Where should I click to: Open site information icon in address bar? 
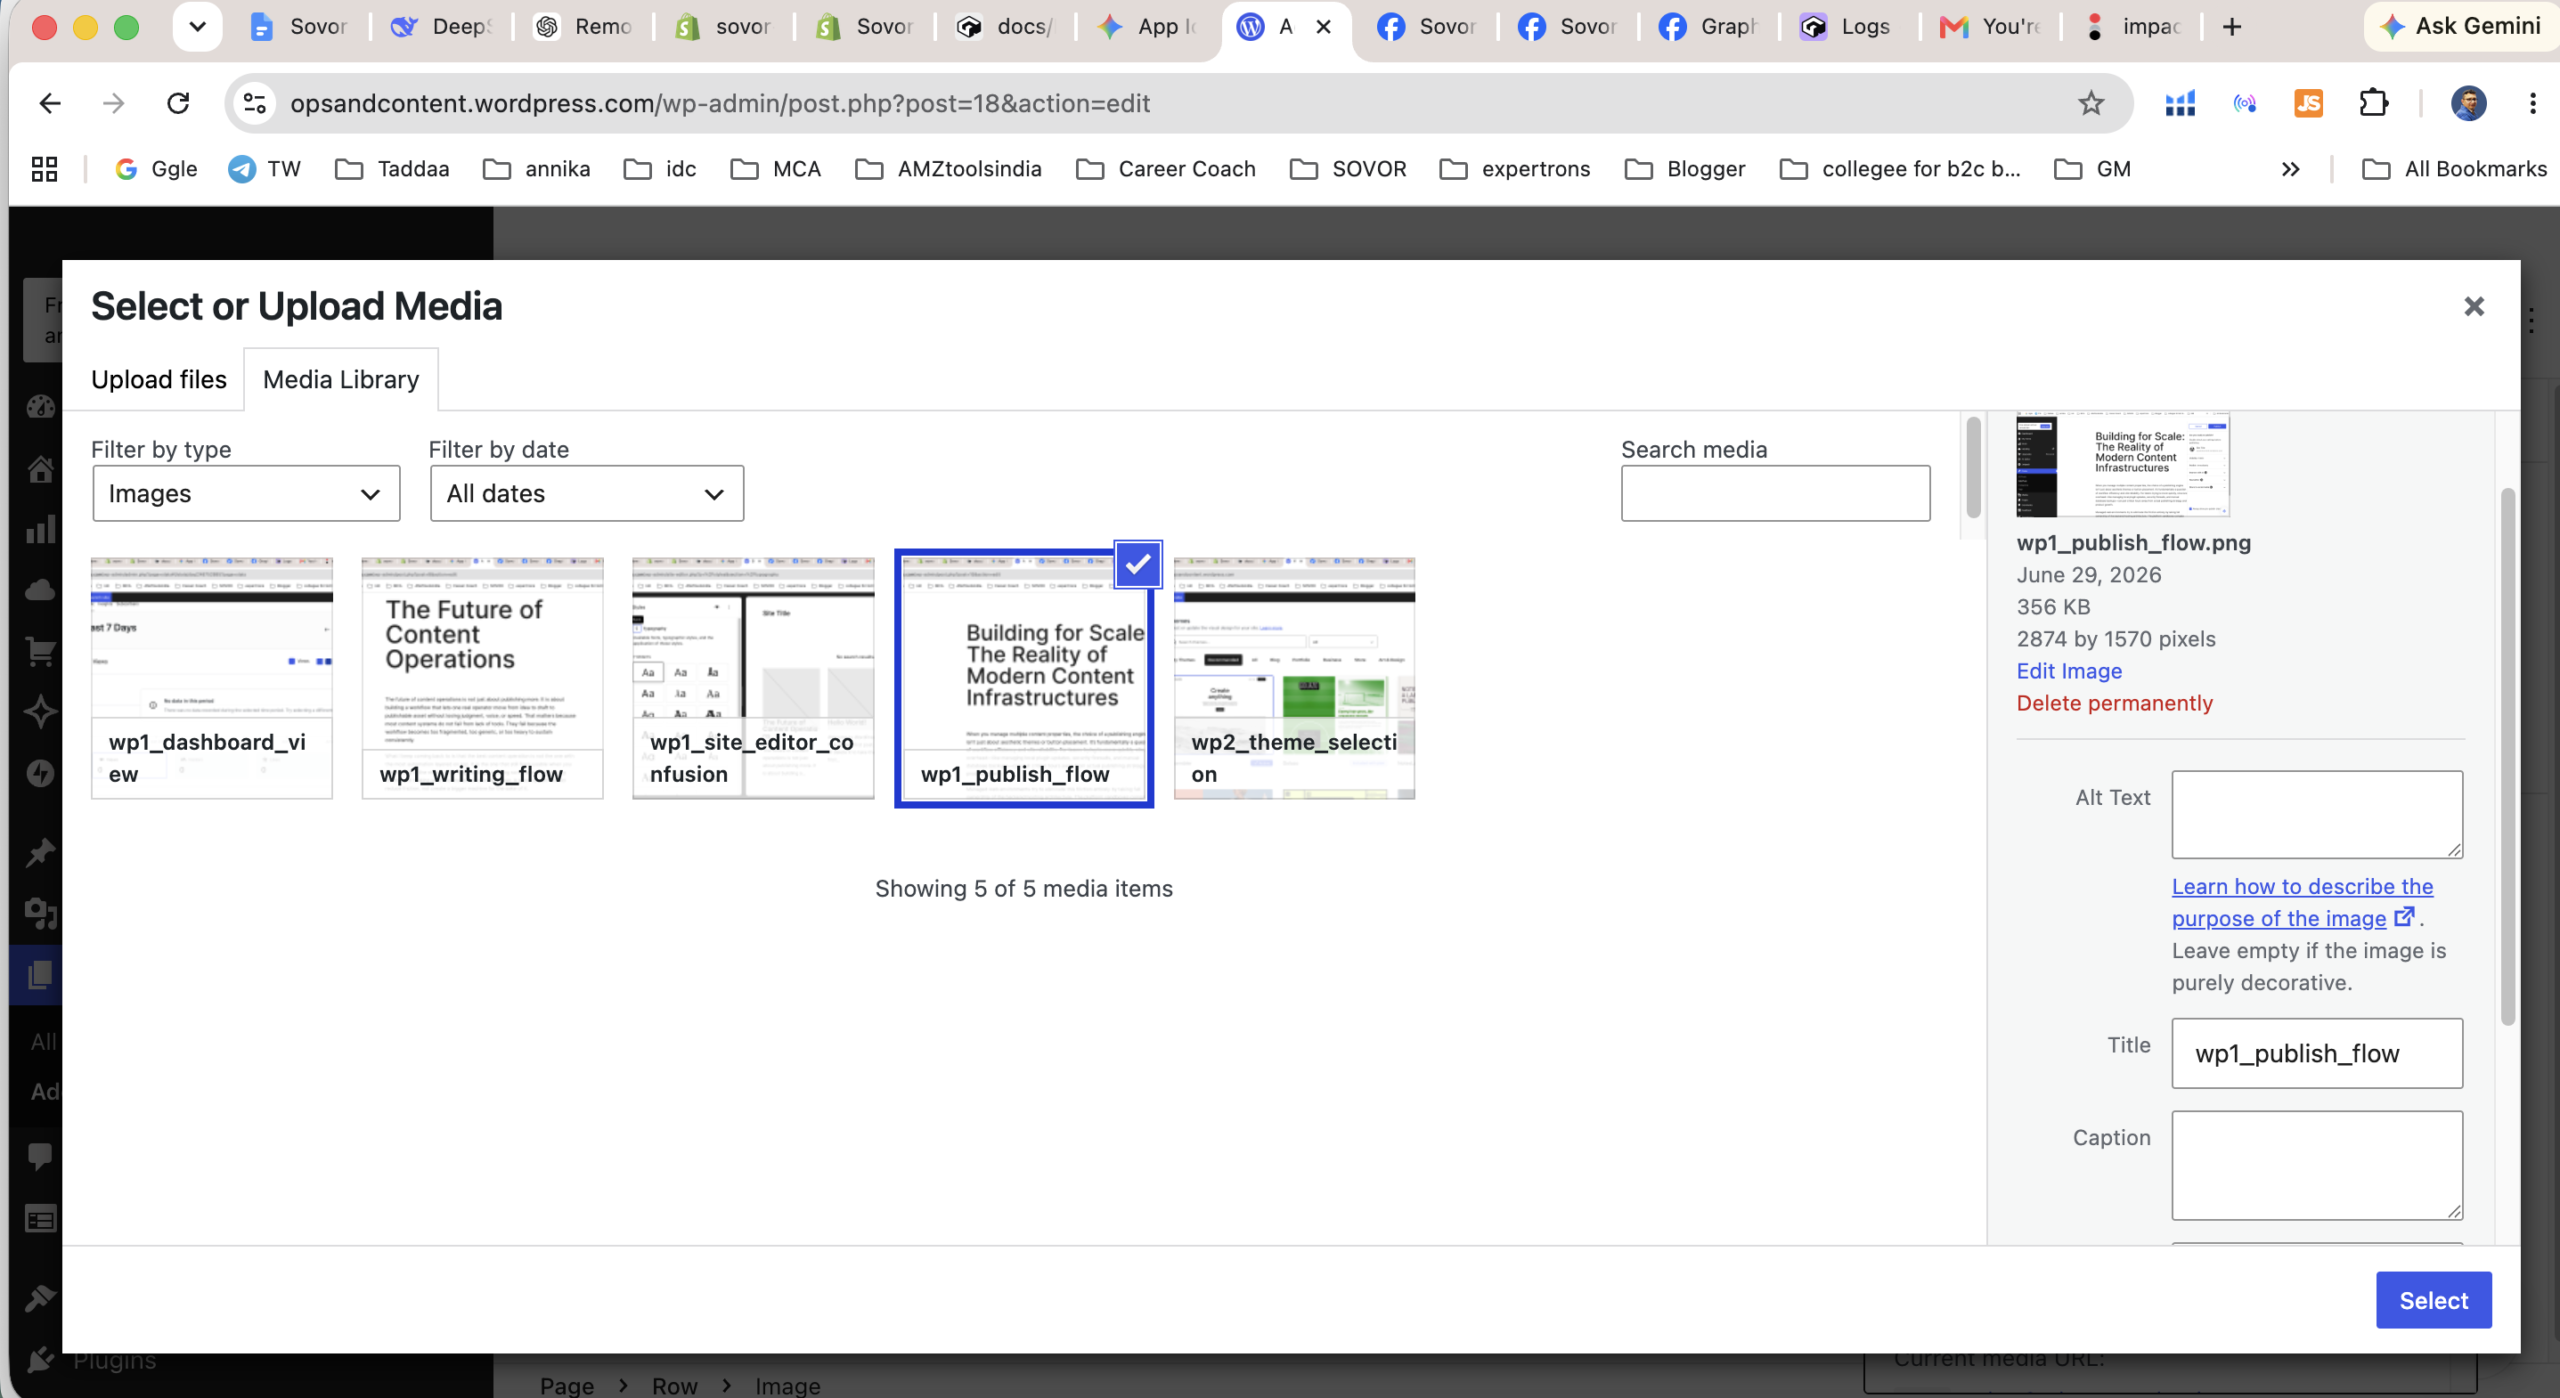tap(255, 103)
